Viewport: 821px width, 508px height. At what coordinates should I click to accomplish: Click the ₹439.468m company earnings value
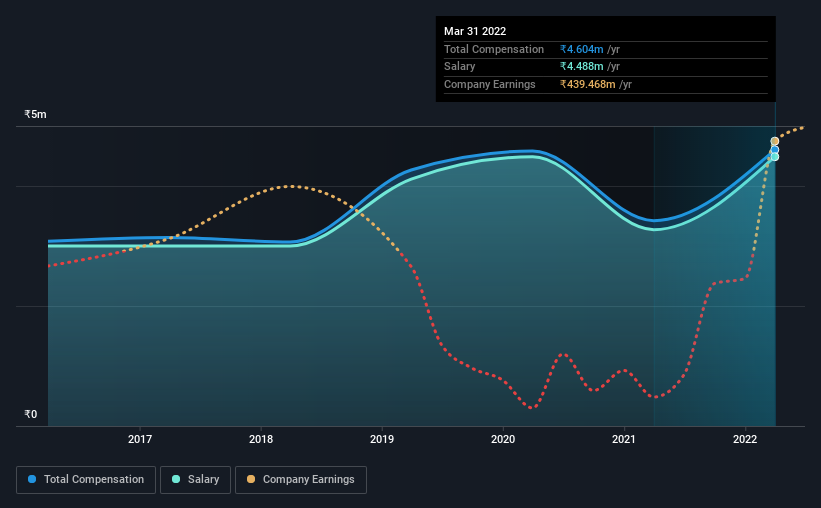tap(587, 84)
